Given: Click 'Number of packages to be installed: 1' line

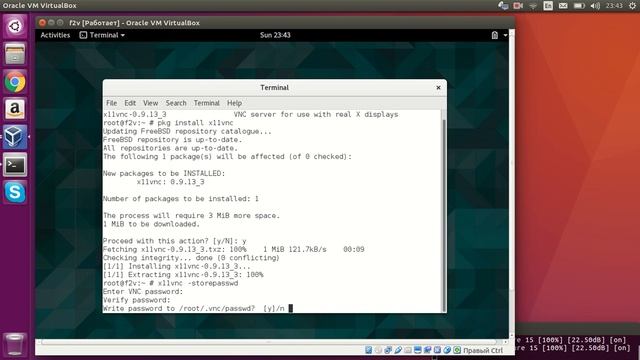Looking at the screenshot, I should tap(181, 199).
